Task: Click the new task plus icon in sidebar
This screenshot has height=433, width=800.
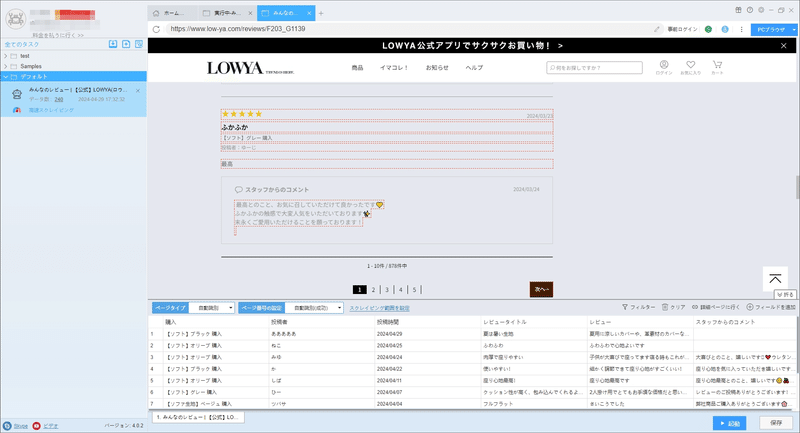Action: [126, 44]
